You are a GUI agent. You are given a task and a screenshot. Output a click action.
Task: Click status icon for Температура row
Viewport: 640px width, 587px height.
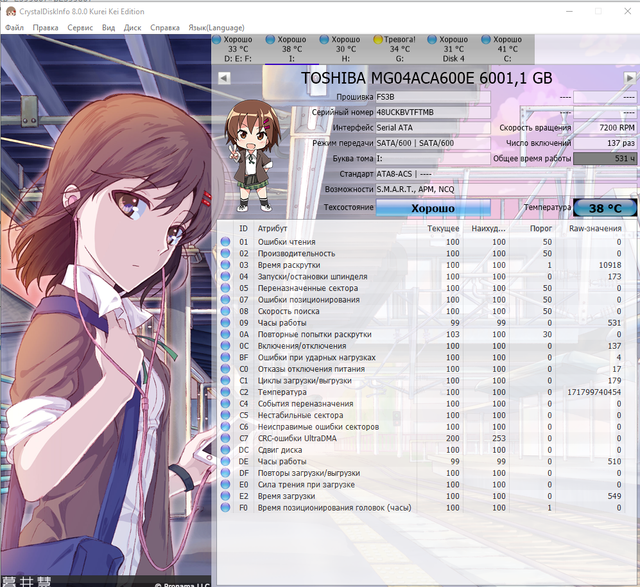point(225,392)
